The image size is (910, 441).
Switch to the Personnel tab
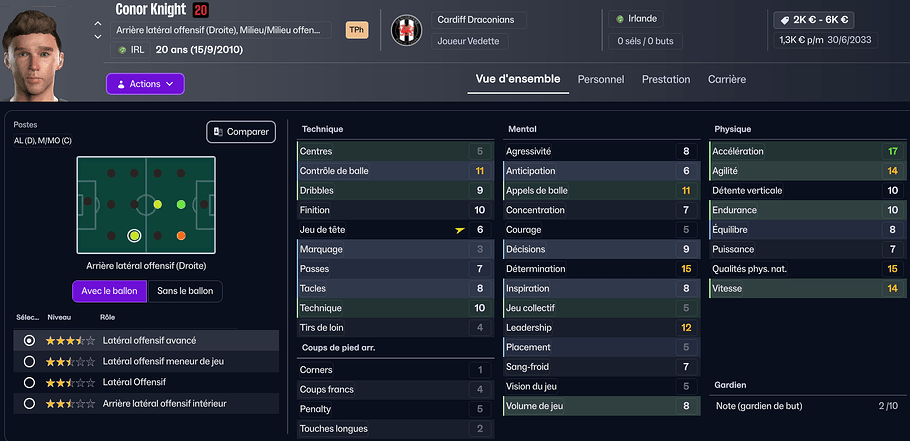(x=601, y=79)
